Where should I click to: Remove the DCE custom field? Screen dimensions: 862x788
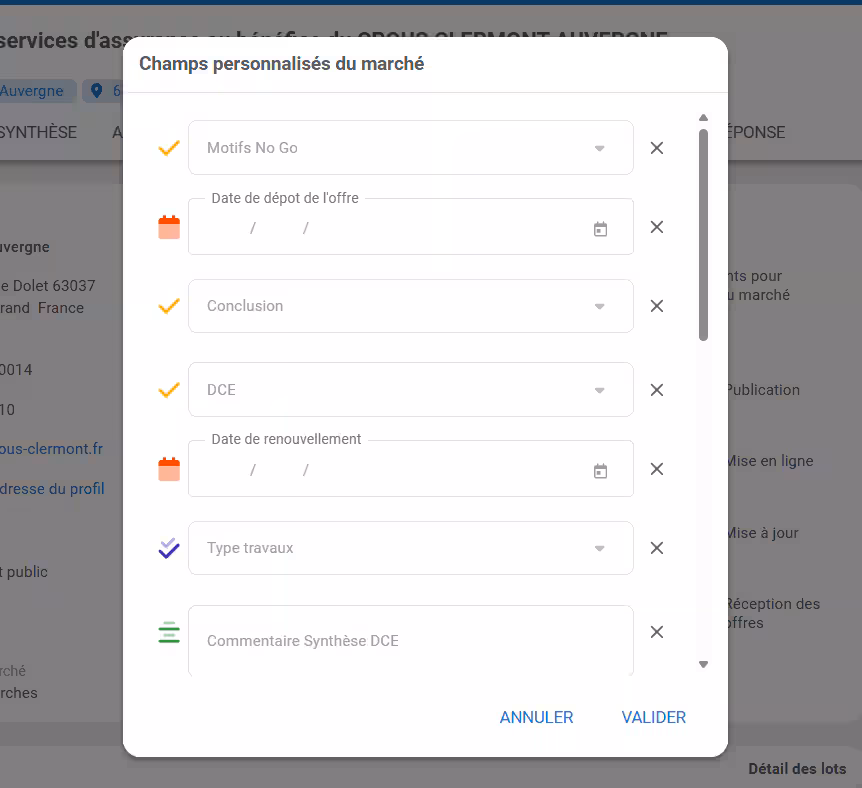coord(657,390)
